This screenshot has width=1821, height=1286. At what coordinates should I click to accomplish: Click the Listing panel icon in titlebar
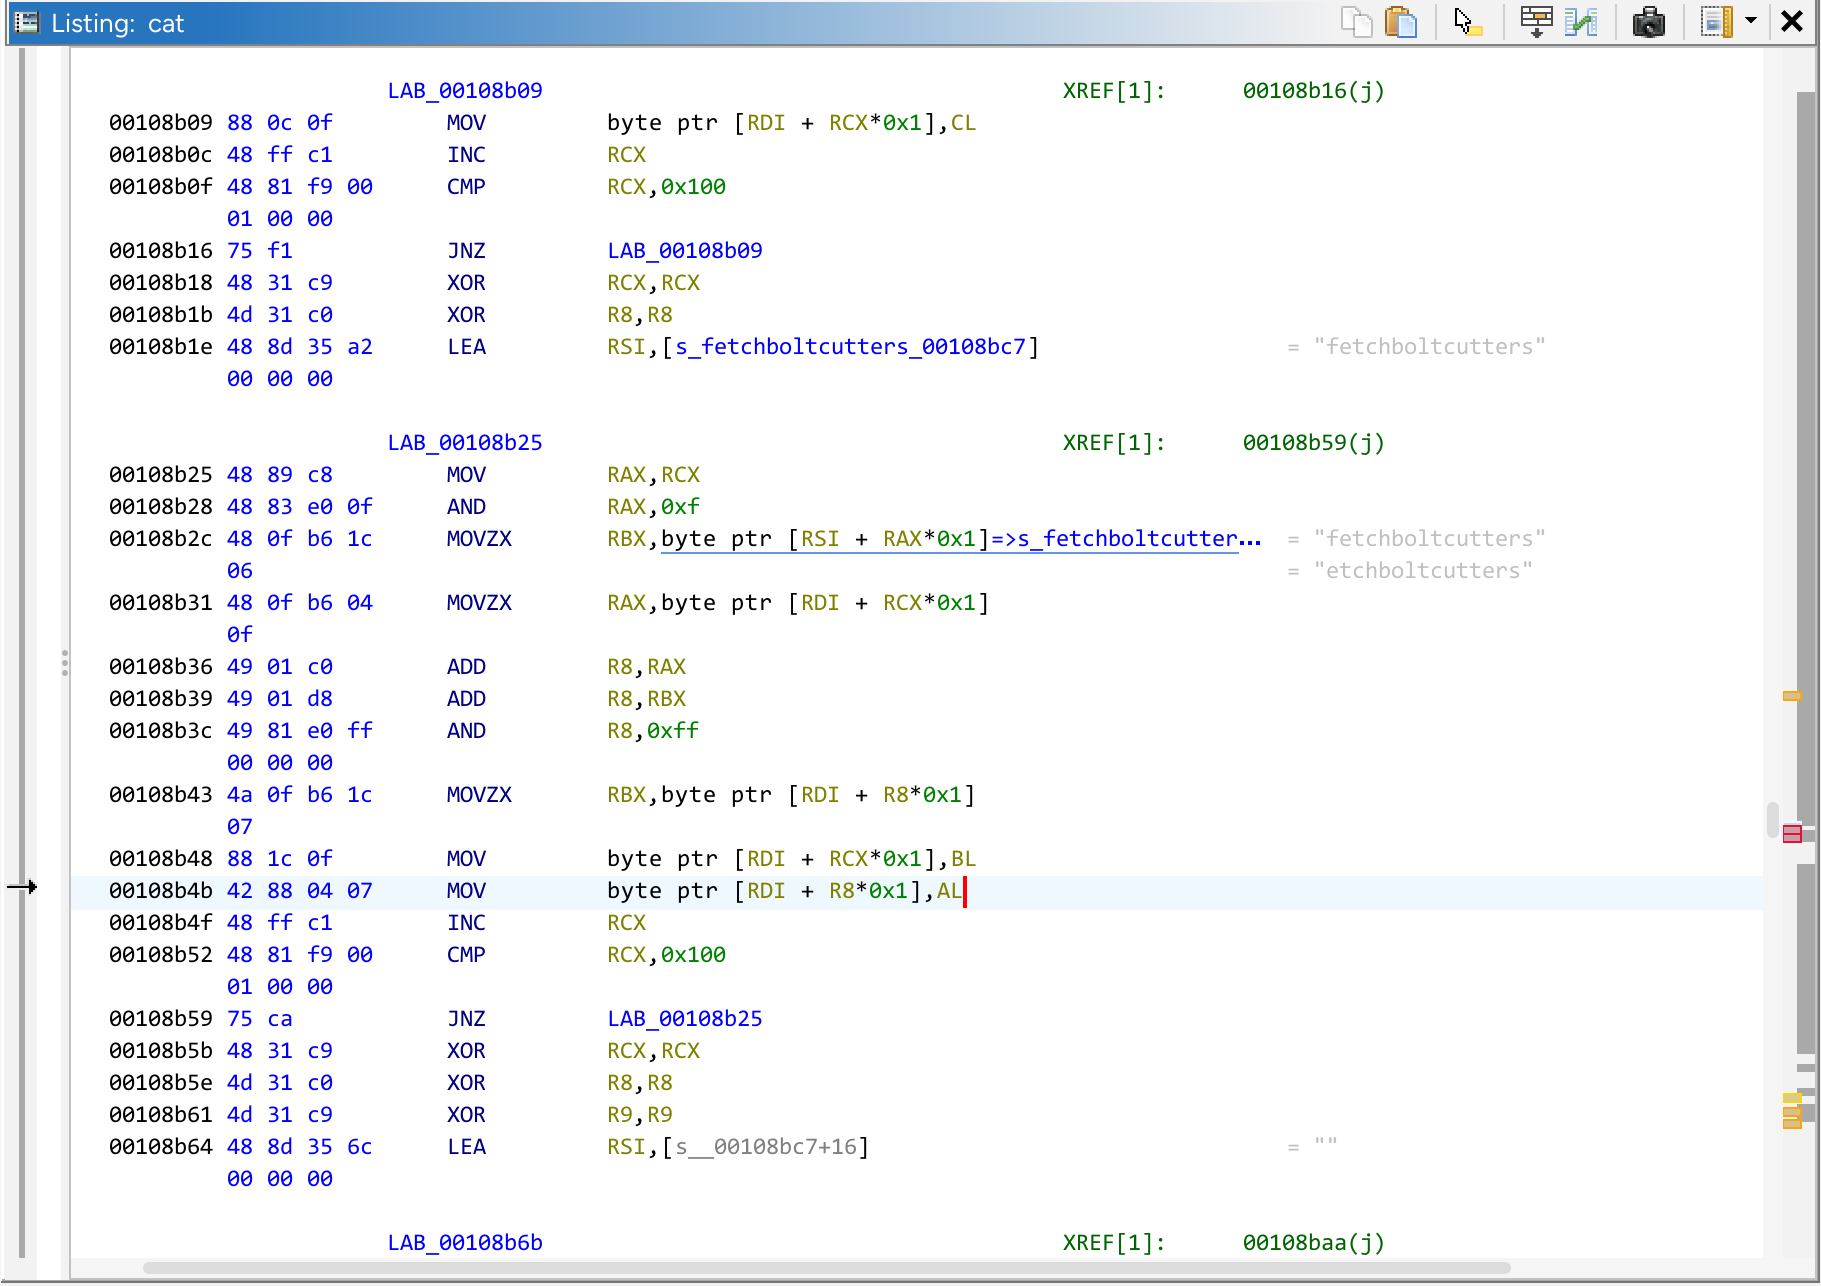point(26,22)
